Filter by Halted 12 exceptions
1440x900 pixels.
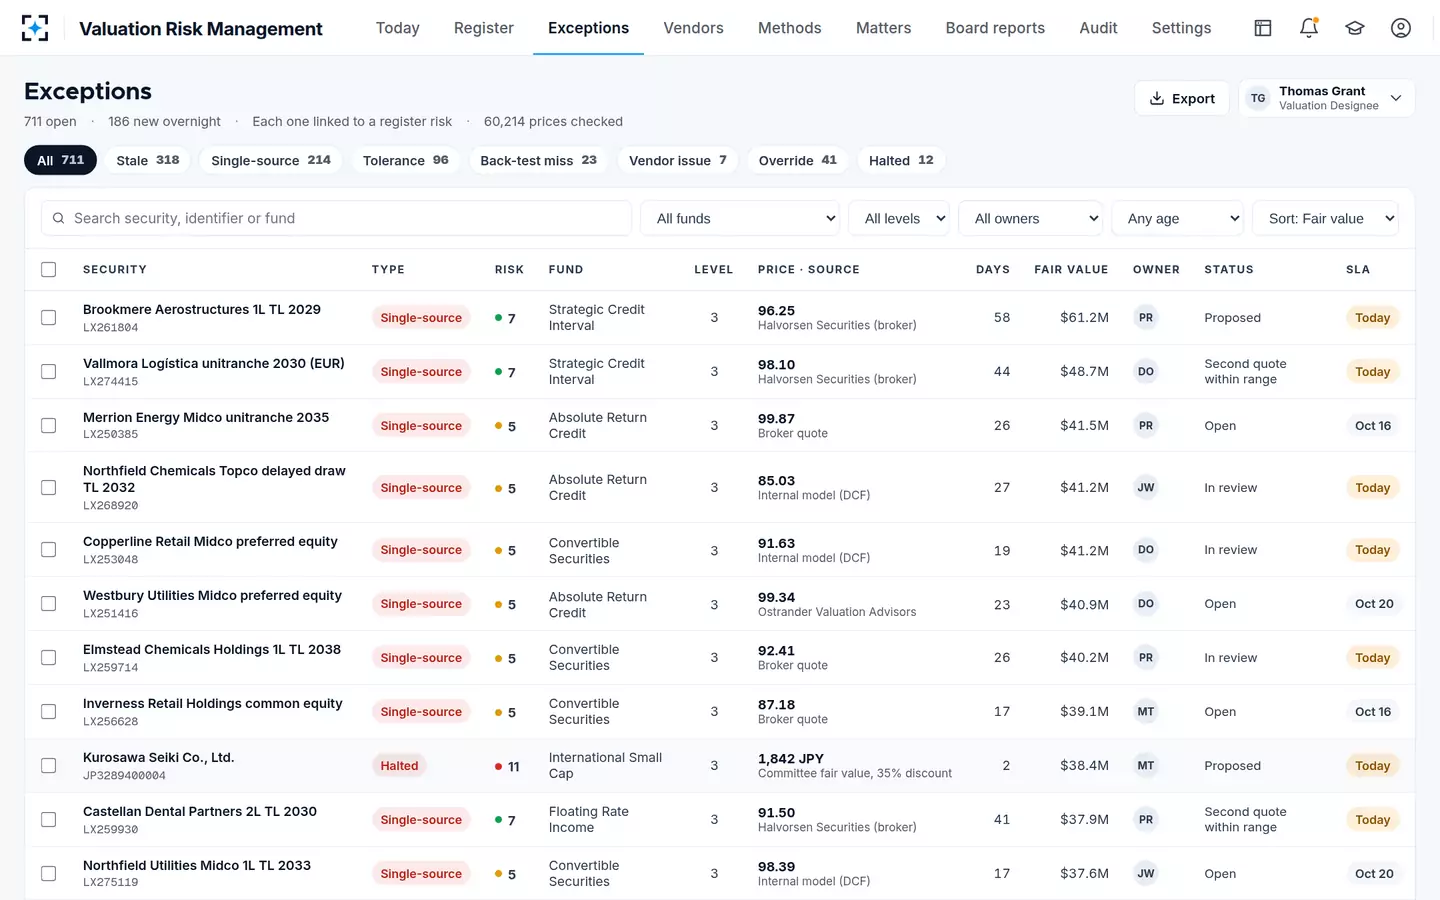(901, 160)
